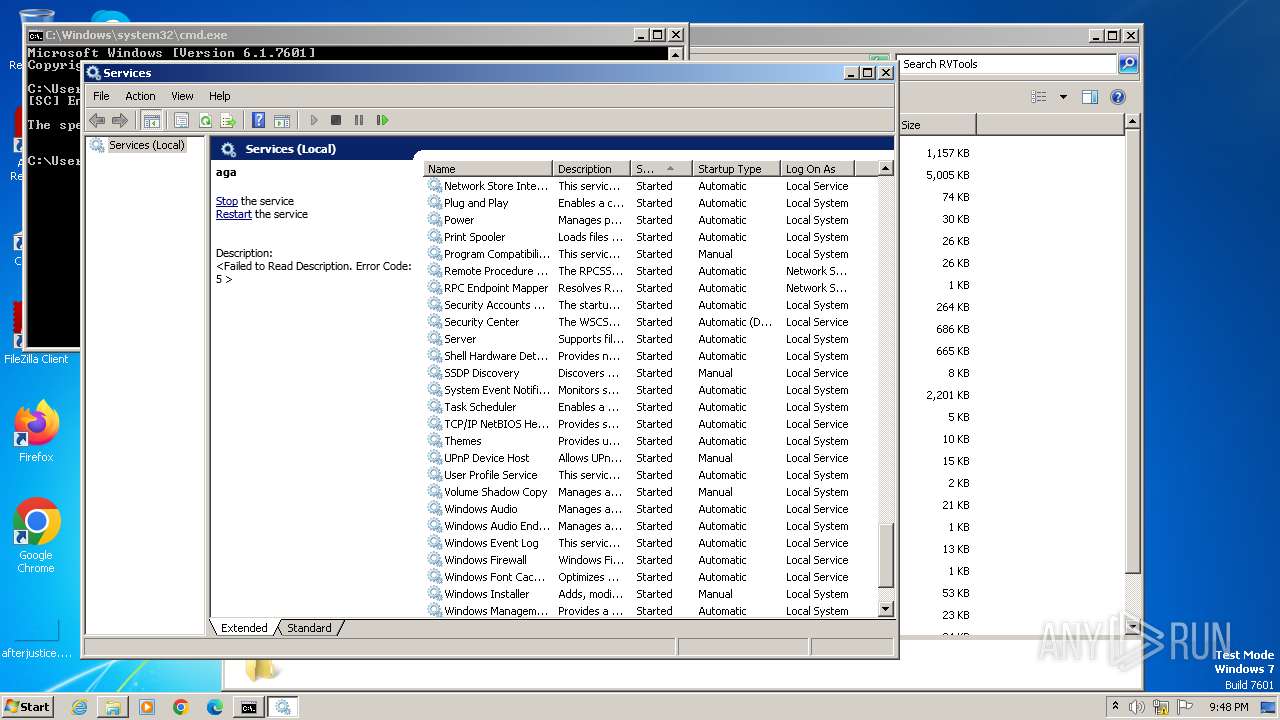
Task: Select the Server service row
Action: (x=650, y=339)
